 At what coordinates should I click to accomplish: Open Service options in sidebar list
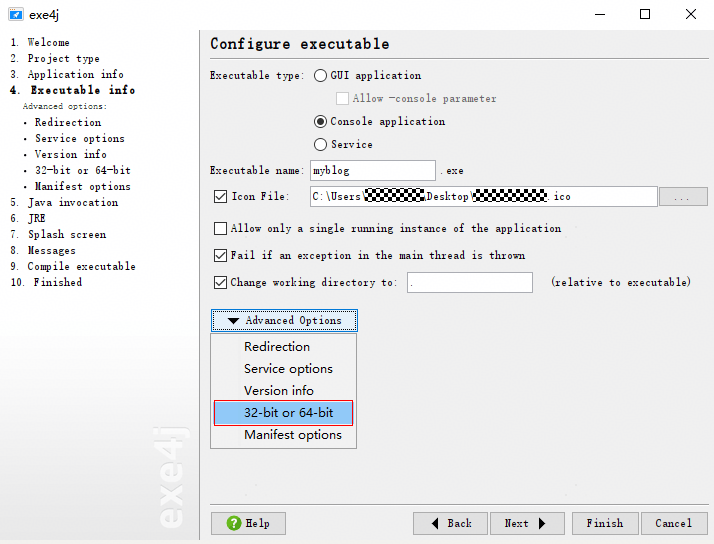point(80,138)
